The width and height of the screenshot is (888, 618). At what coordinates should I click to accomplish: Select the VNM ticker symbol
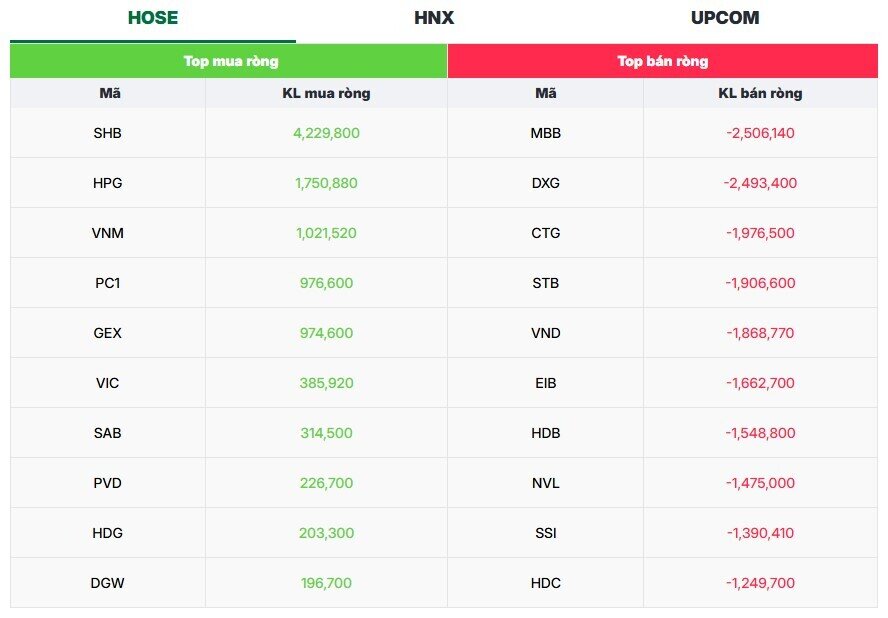[107, 233]
